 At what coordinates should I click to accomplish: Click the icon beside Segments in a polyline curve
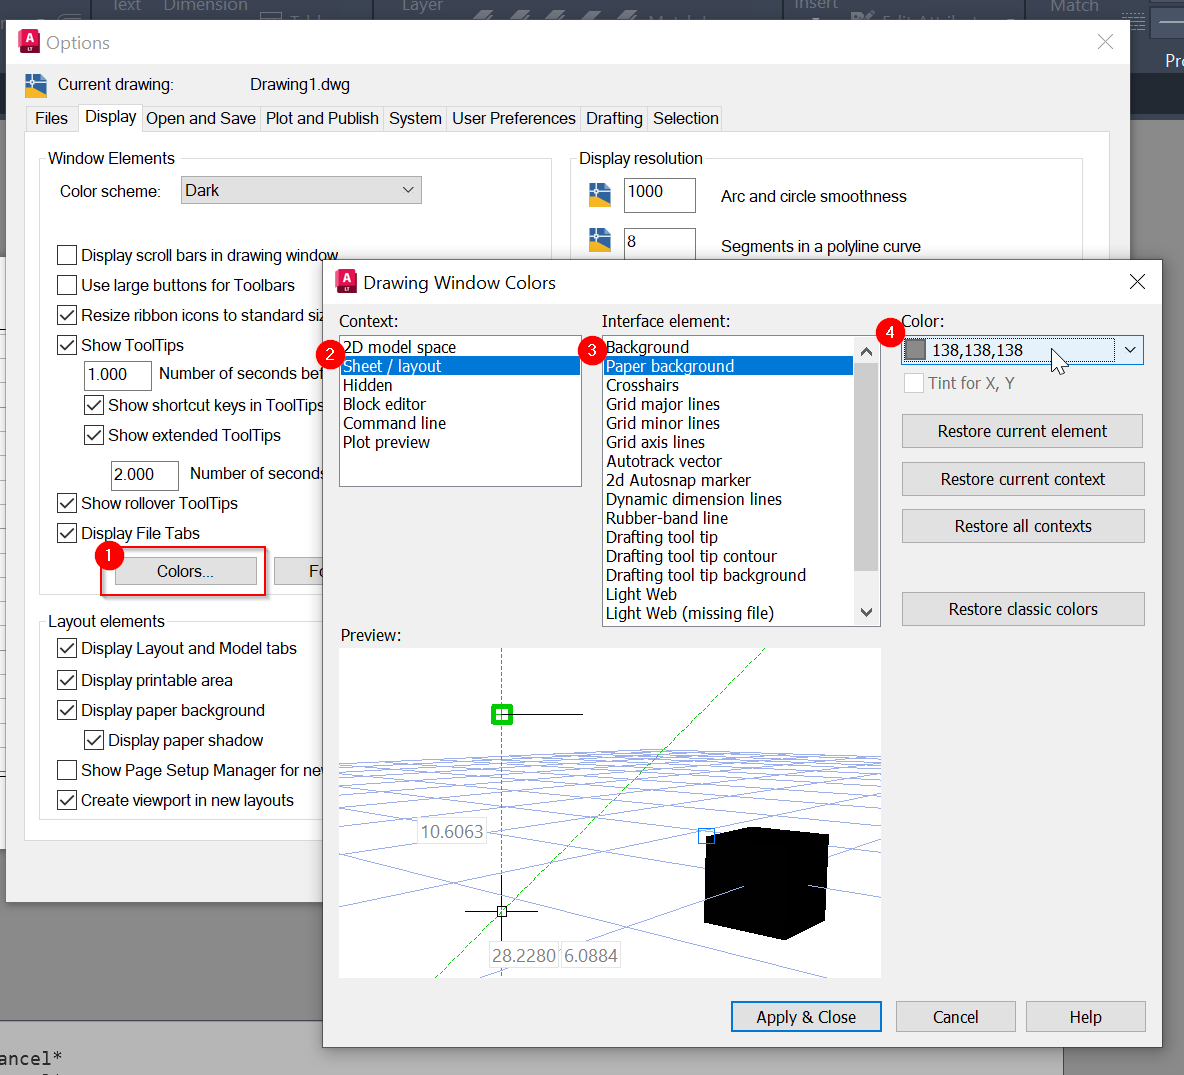(599, 241)
